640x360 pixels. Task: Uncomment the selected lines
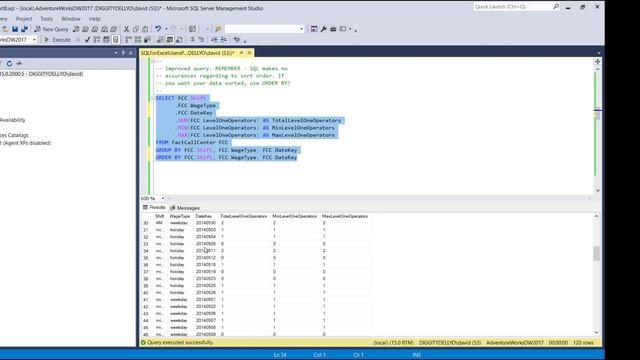[201, 40]
